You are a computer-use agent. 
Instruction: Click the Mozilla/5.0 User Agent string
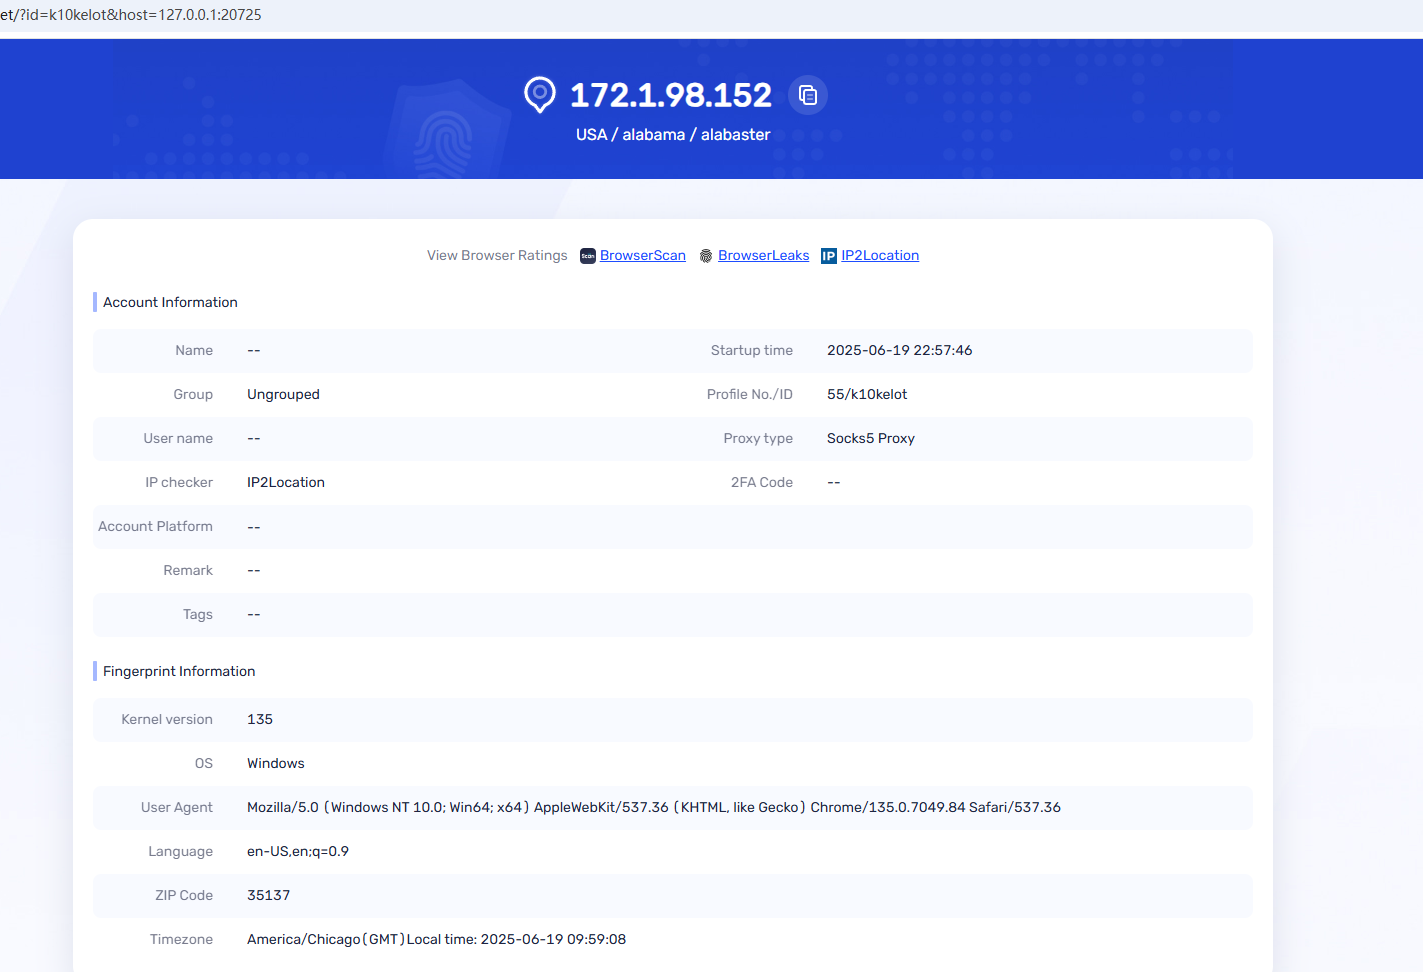pyautogui.click(x=653, y=807)
